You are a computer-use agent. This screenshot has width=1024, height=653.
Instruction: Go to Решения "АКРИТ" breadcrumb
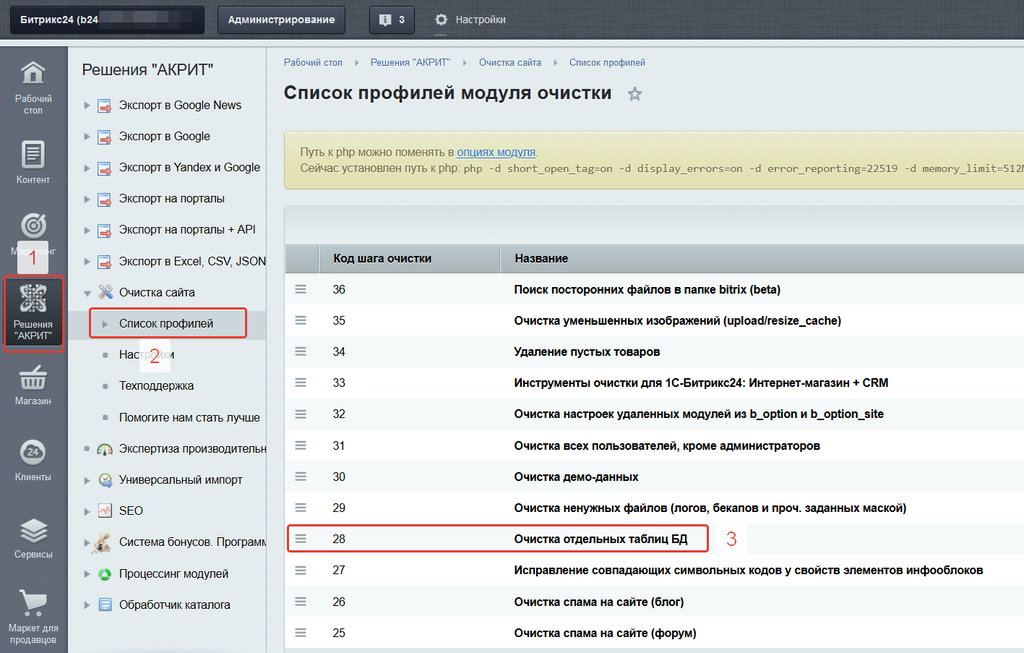point(410,63)
